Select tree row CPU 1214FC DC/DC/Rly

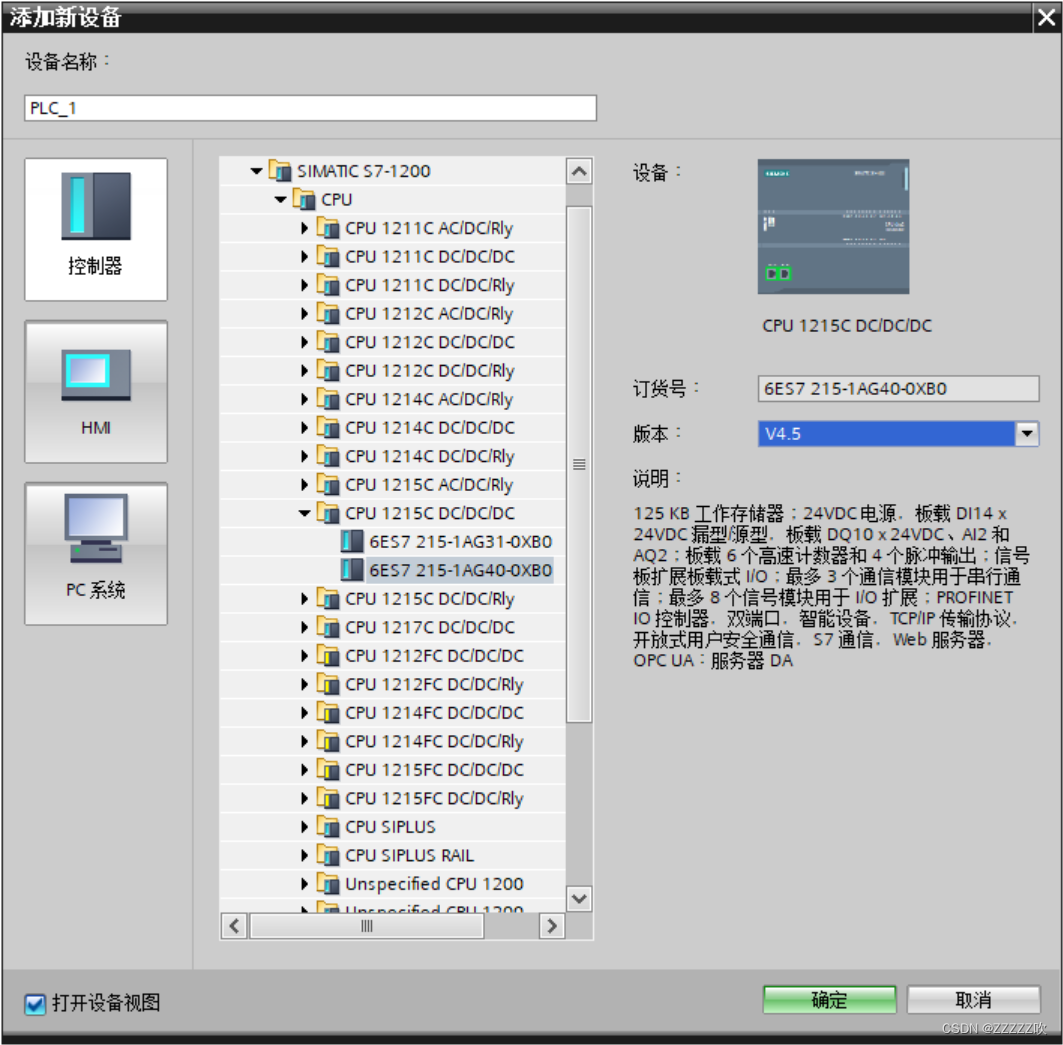(x=392, y=741)
